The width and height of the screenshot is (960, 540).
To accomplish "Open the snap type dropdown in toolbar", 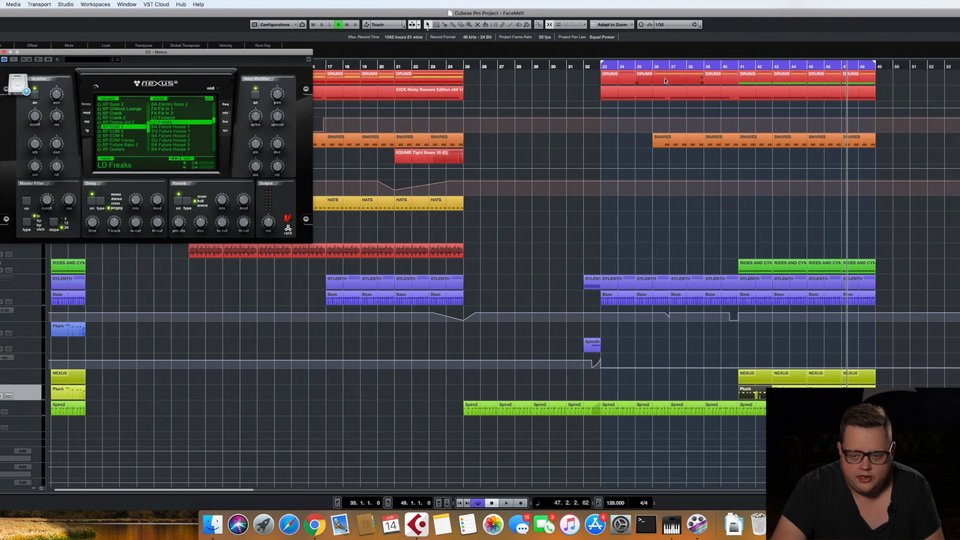I will [x=571, y=24].
